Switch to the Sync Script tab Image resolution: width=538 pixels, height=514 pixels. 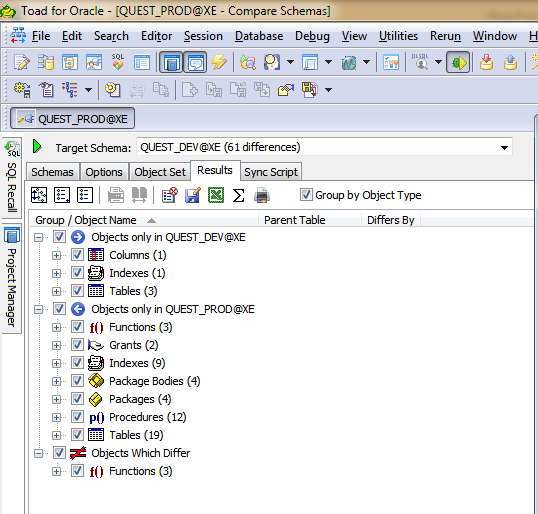[271, 172]
